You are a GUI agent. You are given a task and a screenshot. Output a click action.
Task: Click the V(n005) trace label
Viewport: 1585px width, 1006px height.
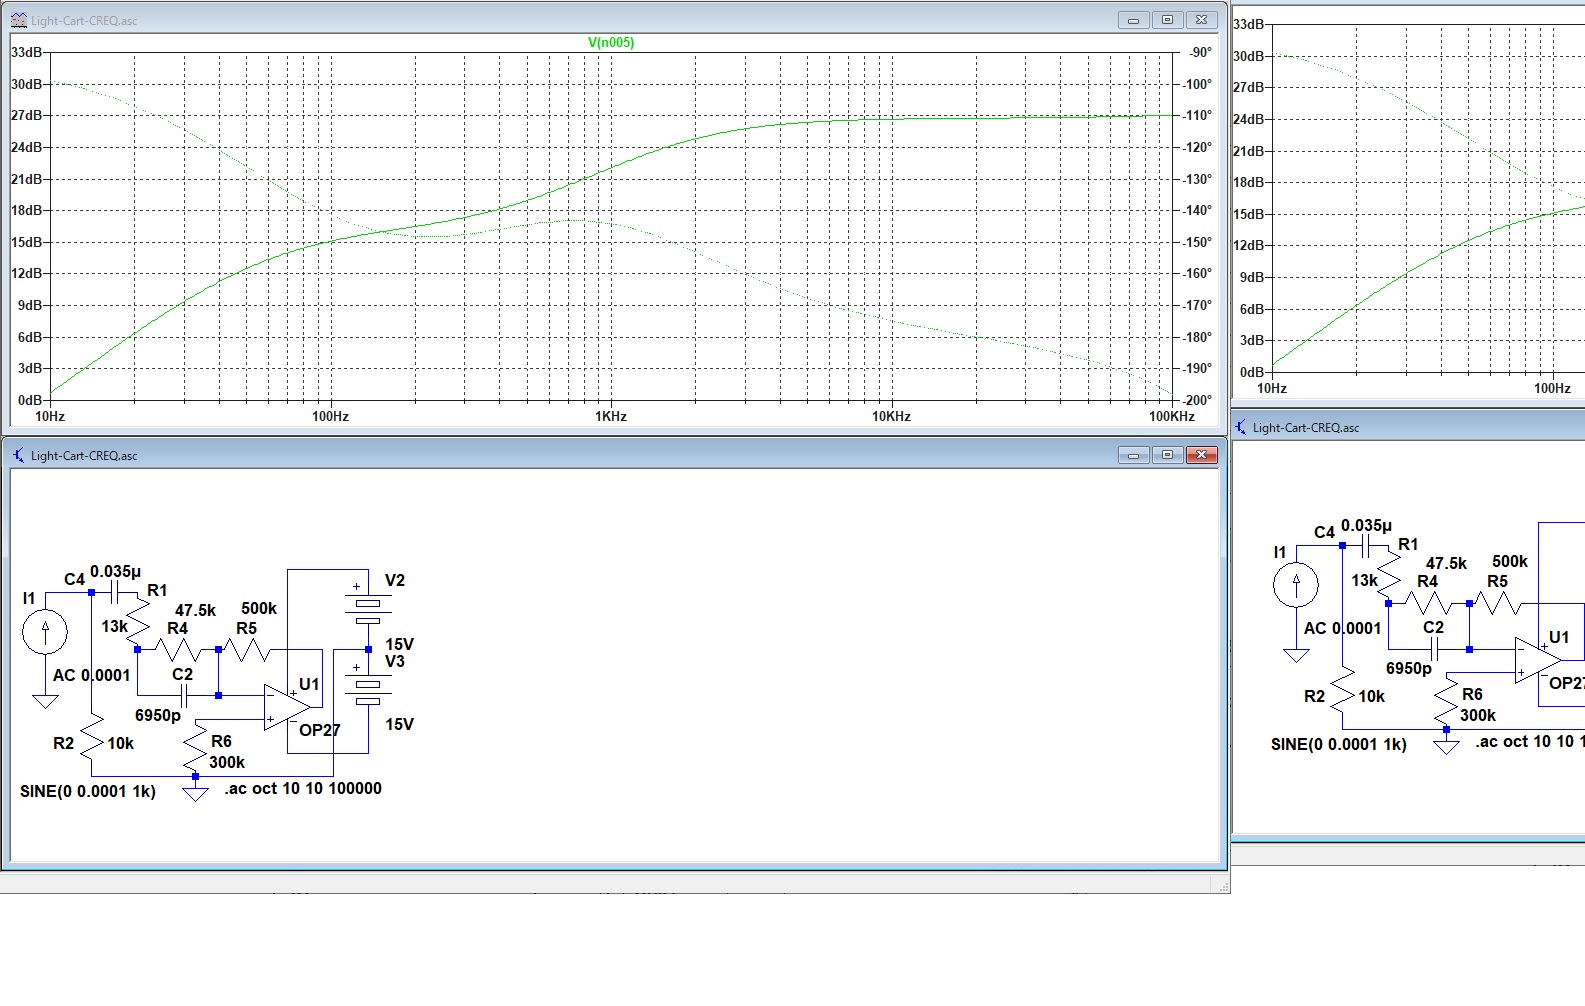pyautogui.click(x=610, y=42)
